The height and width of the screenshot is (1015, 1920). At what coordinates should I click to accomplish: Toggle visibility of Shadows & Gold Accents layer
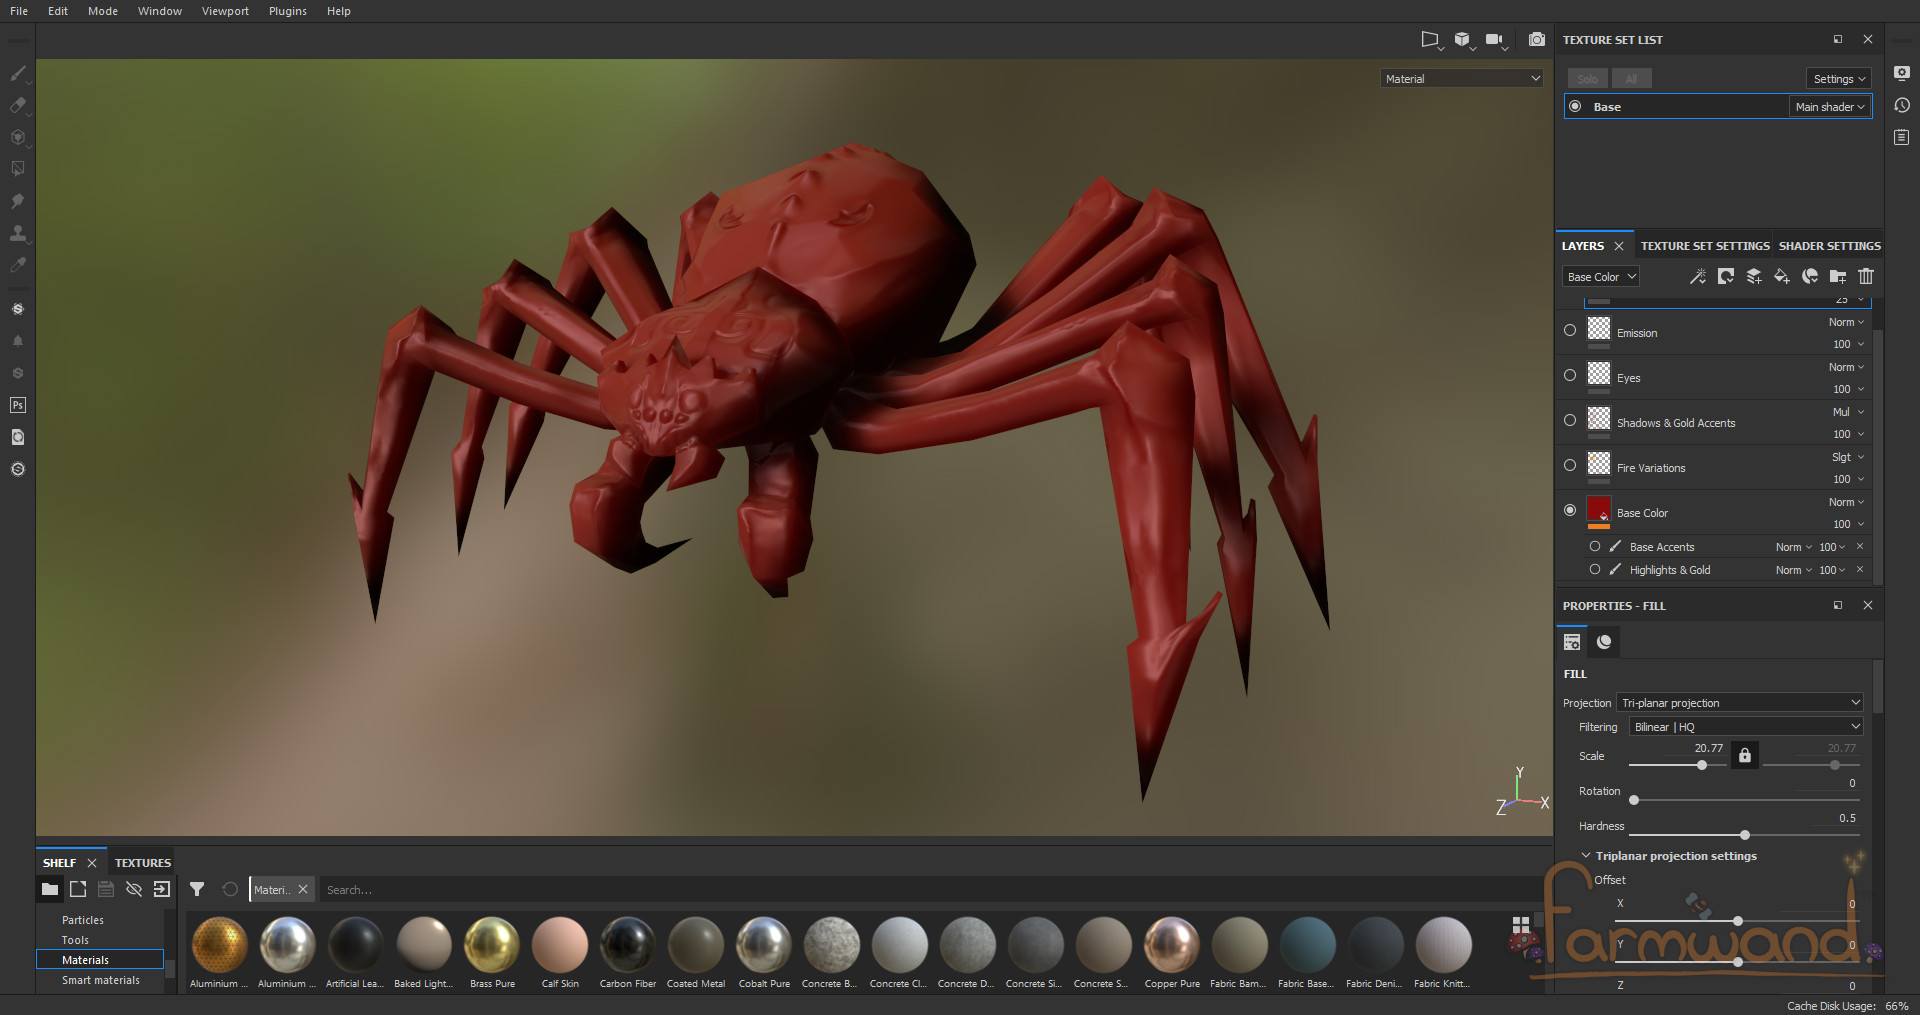click(x=1570, y=420)
